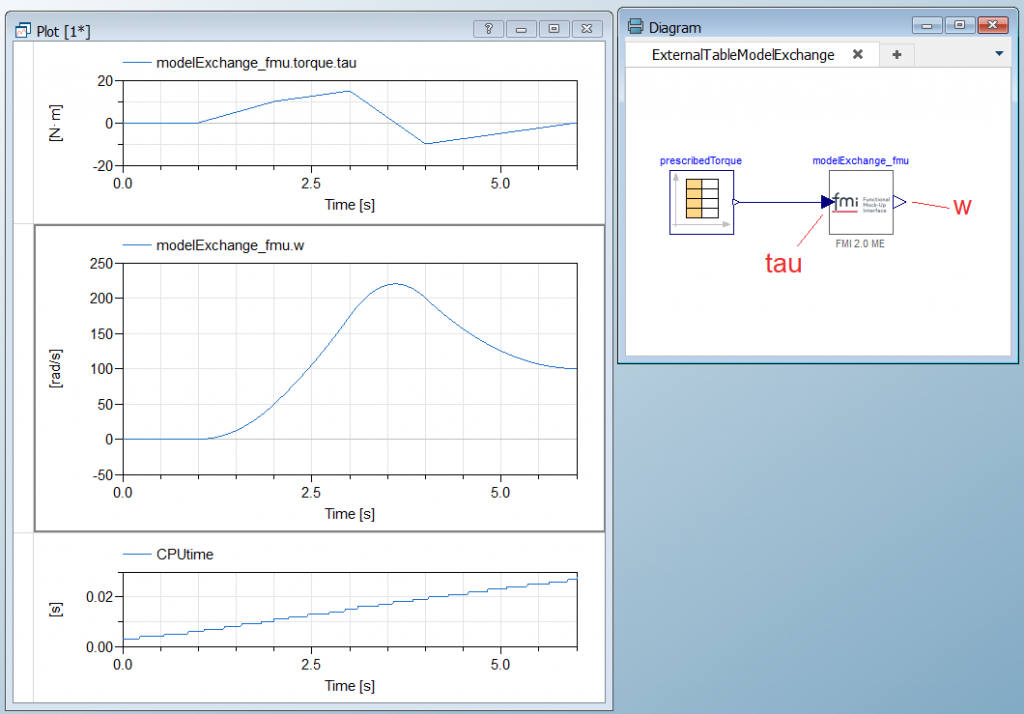Click the FMU input connector triangle
This screenshot has height=714, width=1024.
[x=827, y=202]
